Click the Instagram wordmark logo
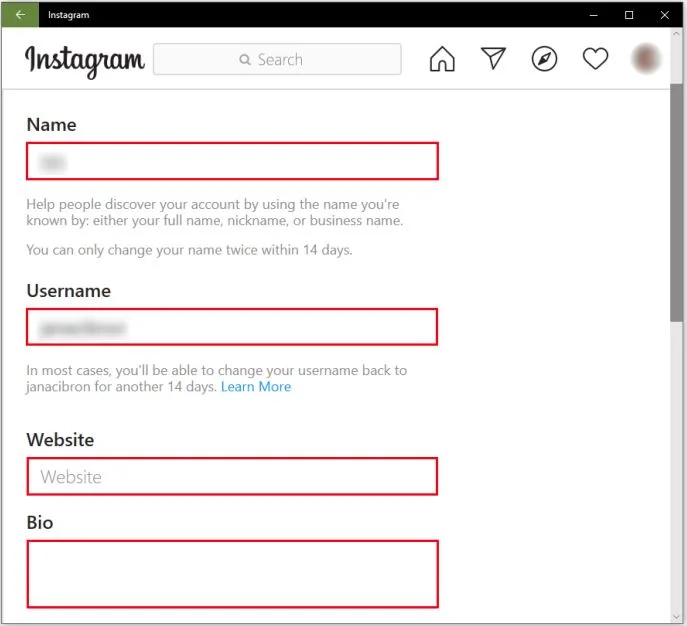This screenshot has width=687, height=626. 85,61
